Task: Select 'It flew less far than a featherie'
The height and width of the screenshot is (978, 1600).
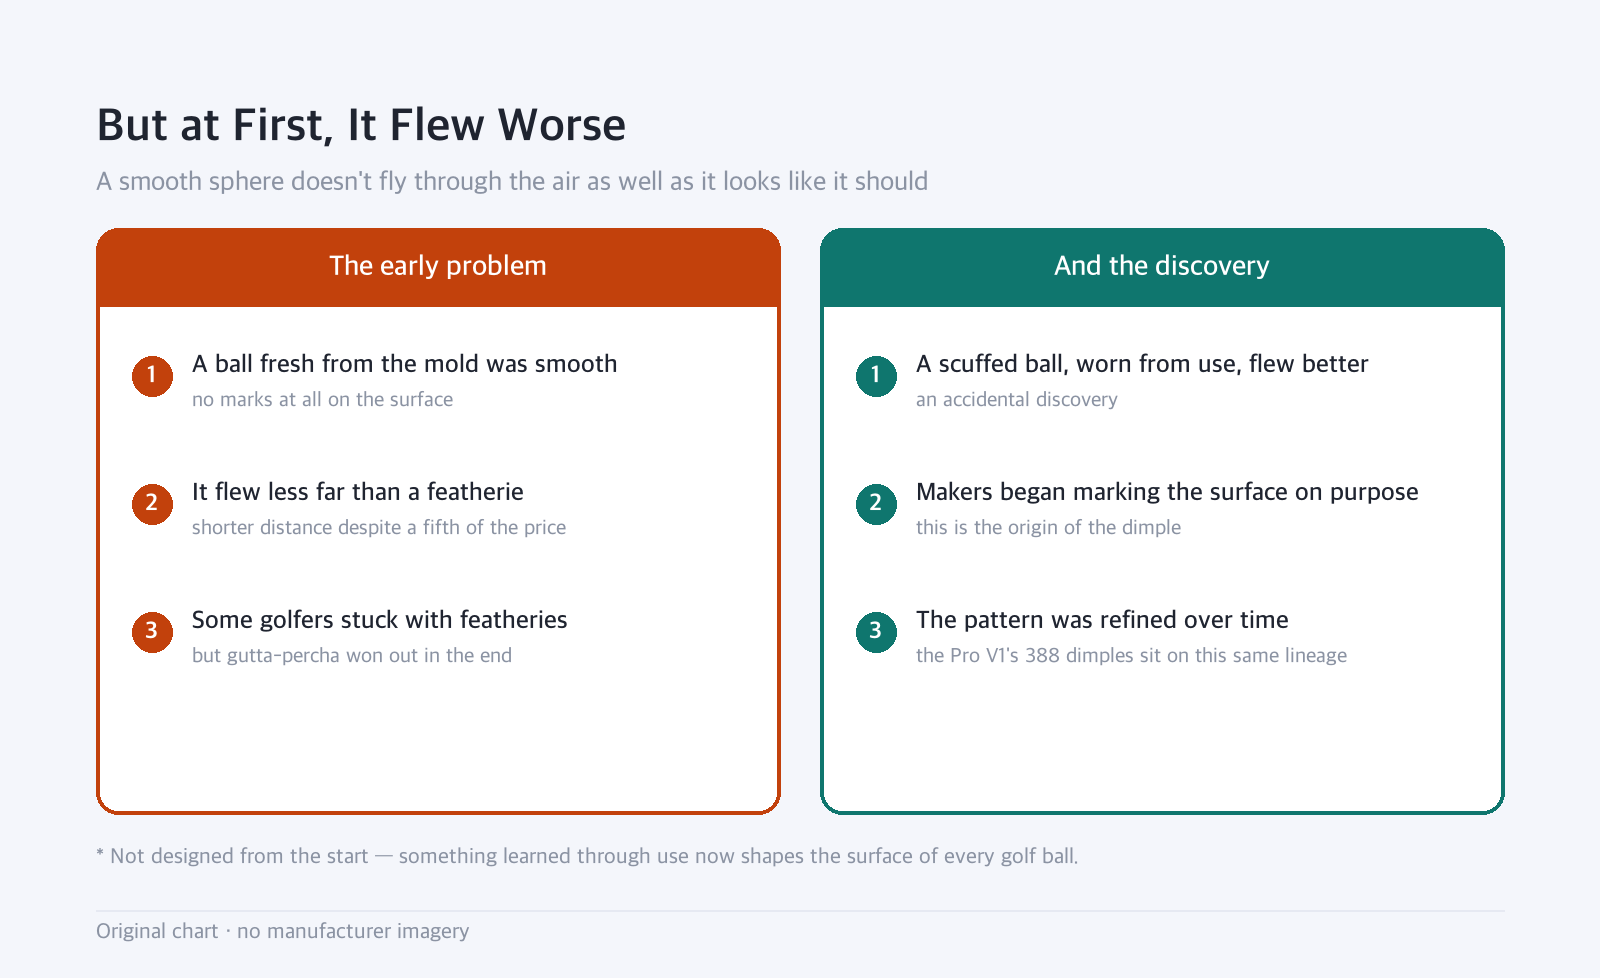Action: pos(358,492)
